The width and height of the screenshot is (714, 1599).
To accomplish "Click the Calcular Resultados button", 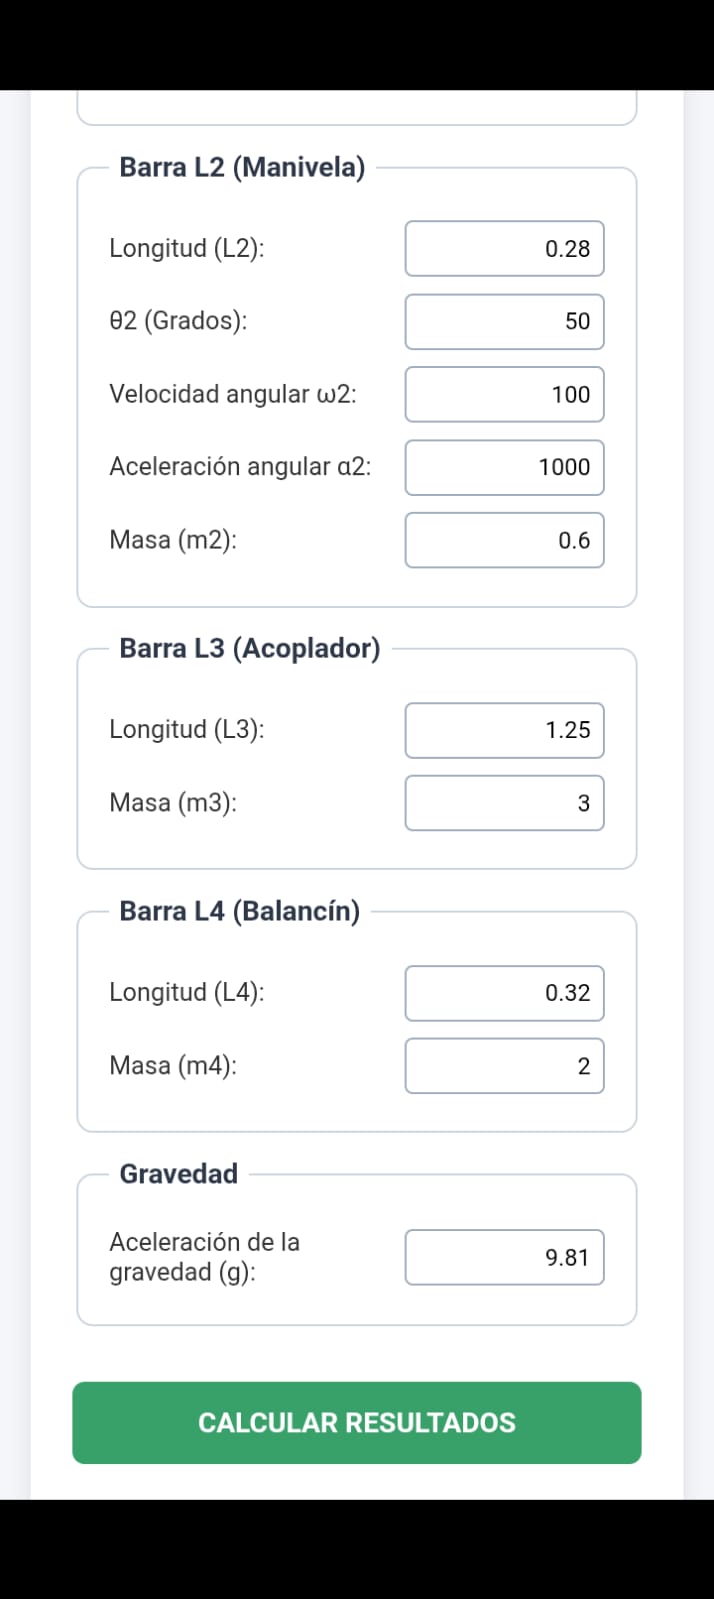I will point(357,1423).
